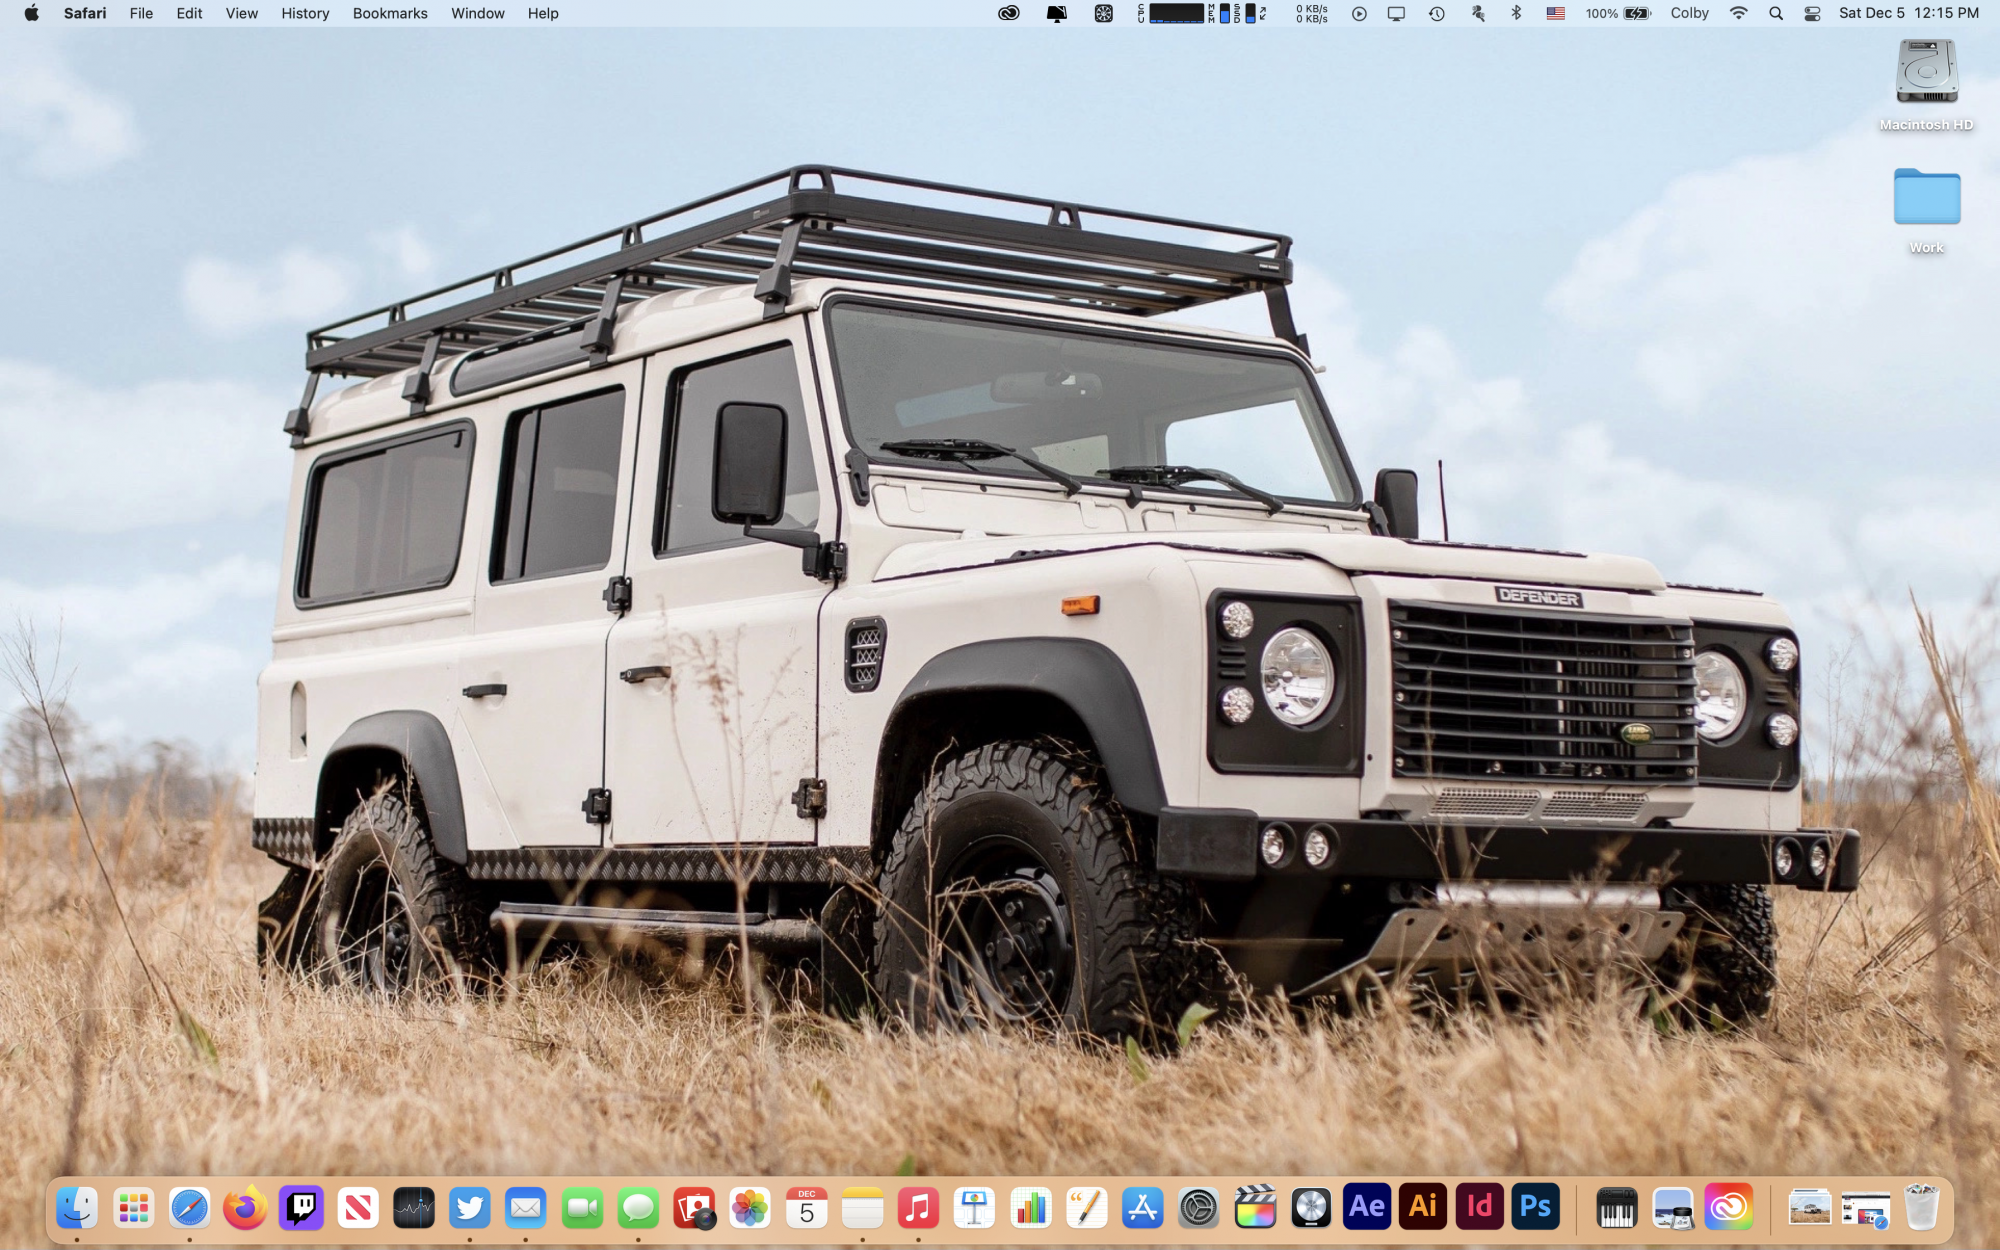
Task: Open Spotlight search magnifier
Action: [1776, 13]
